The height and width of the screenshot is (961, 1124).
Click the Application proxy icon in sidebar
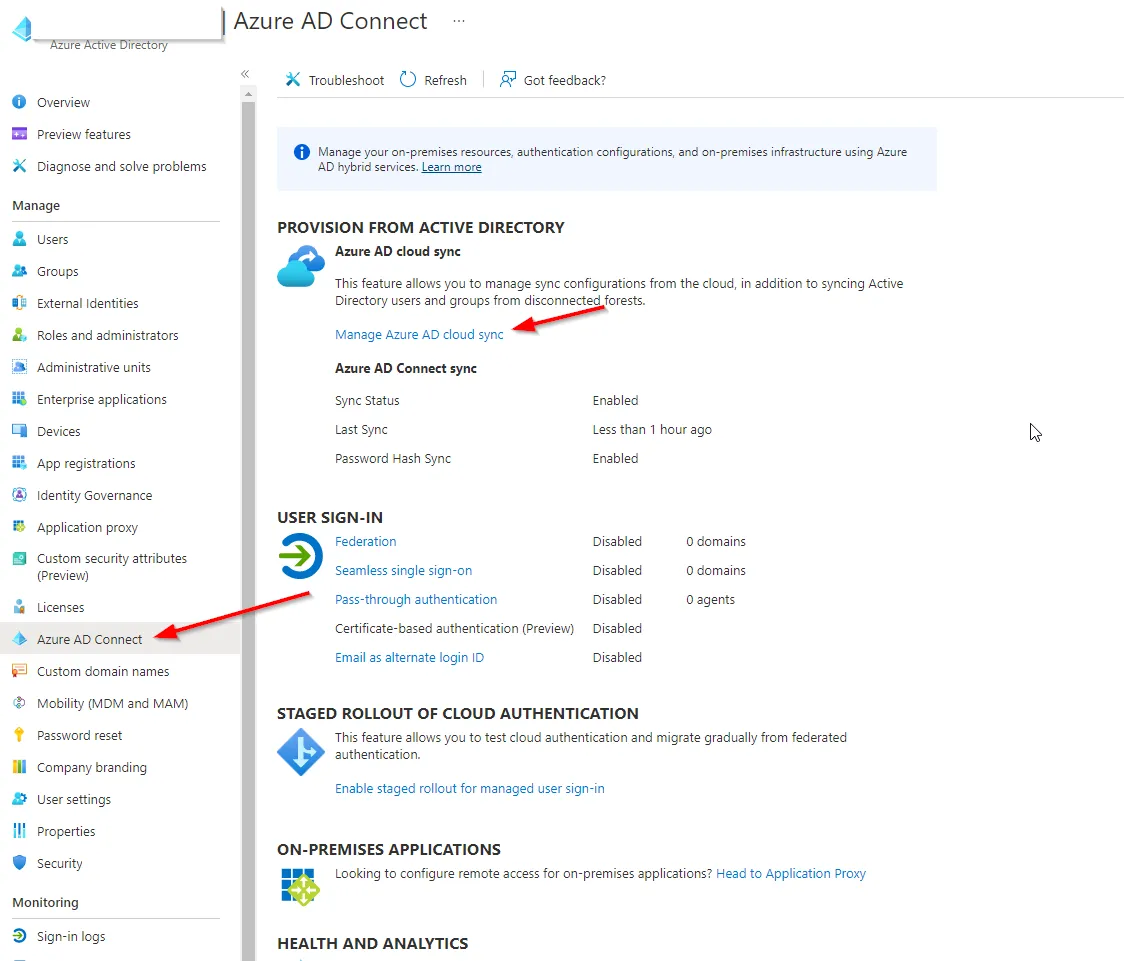click(19, 527)
